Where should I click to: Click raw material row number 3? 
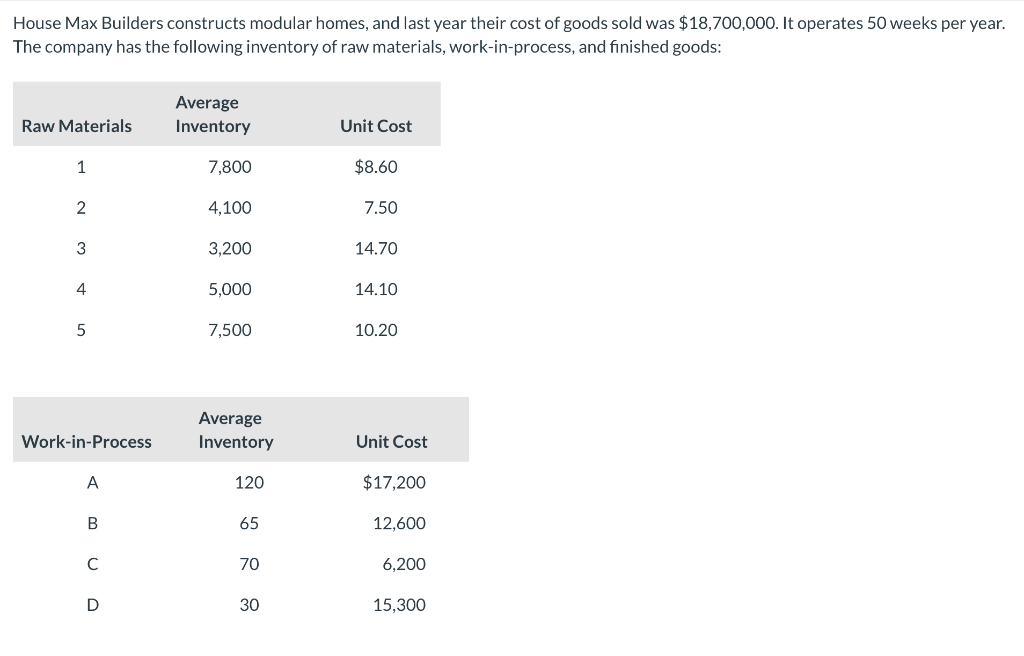click(x=81, y=248)
